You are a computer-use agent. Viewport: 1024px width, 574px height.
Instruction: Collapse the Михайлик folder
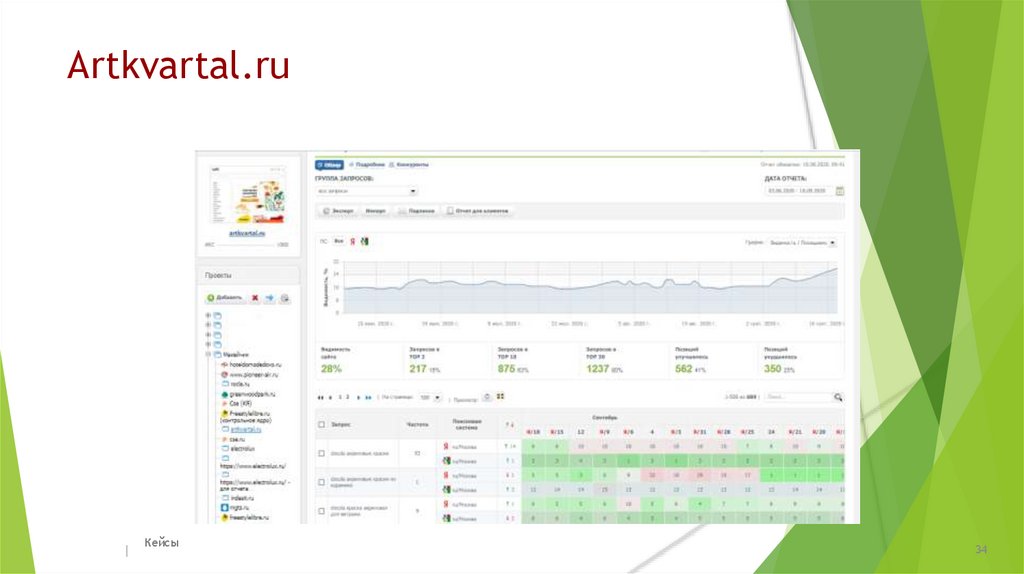[x=208, y=355]
